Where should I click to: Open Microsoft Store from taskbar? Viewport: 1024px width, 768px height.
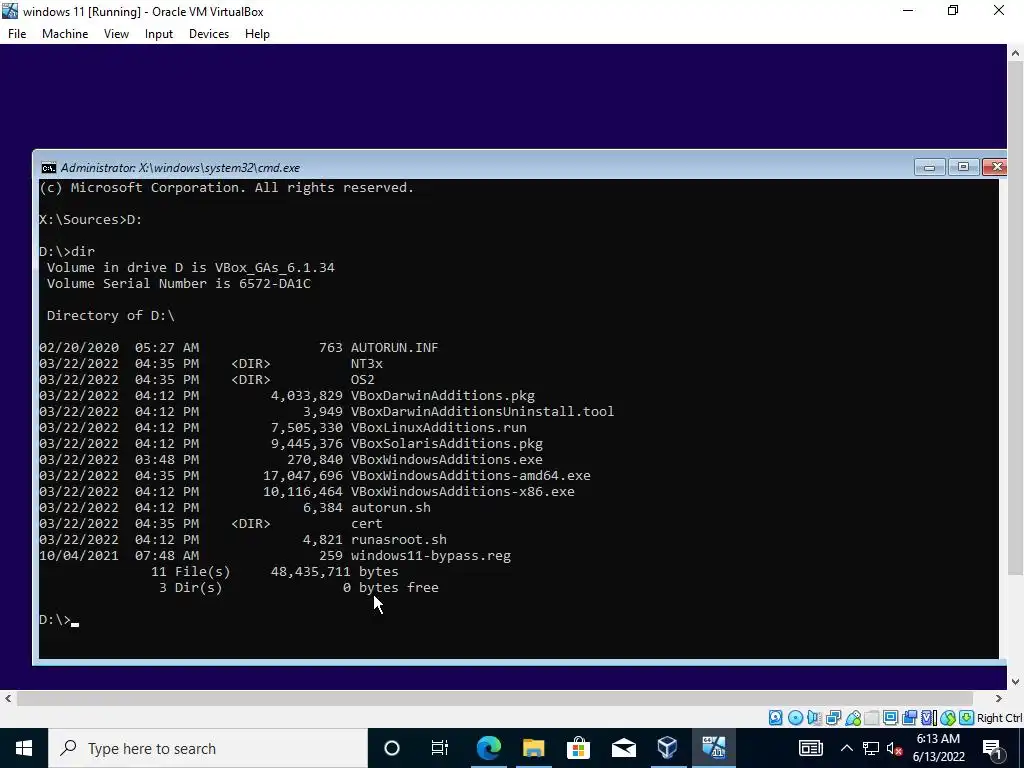tap(578, 748)
